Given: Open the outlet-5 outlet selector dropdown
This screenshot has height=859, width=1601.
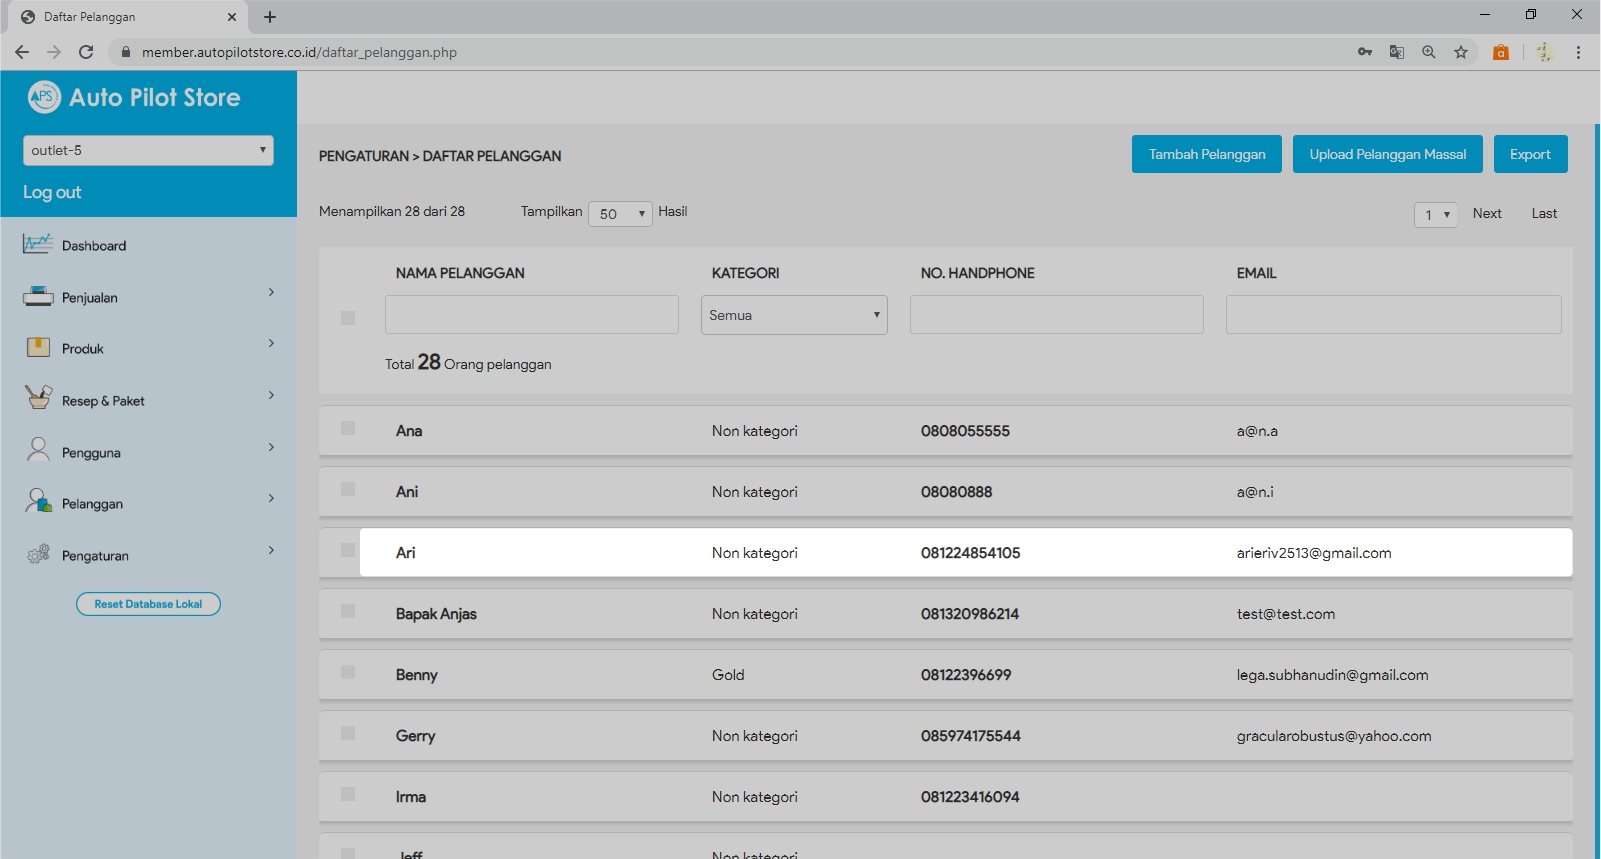Looking at the screenshot, I should click(x=148, y=150).
